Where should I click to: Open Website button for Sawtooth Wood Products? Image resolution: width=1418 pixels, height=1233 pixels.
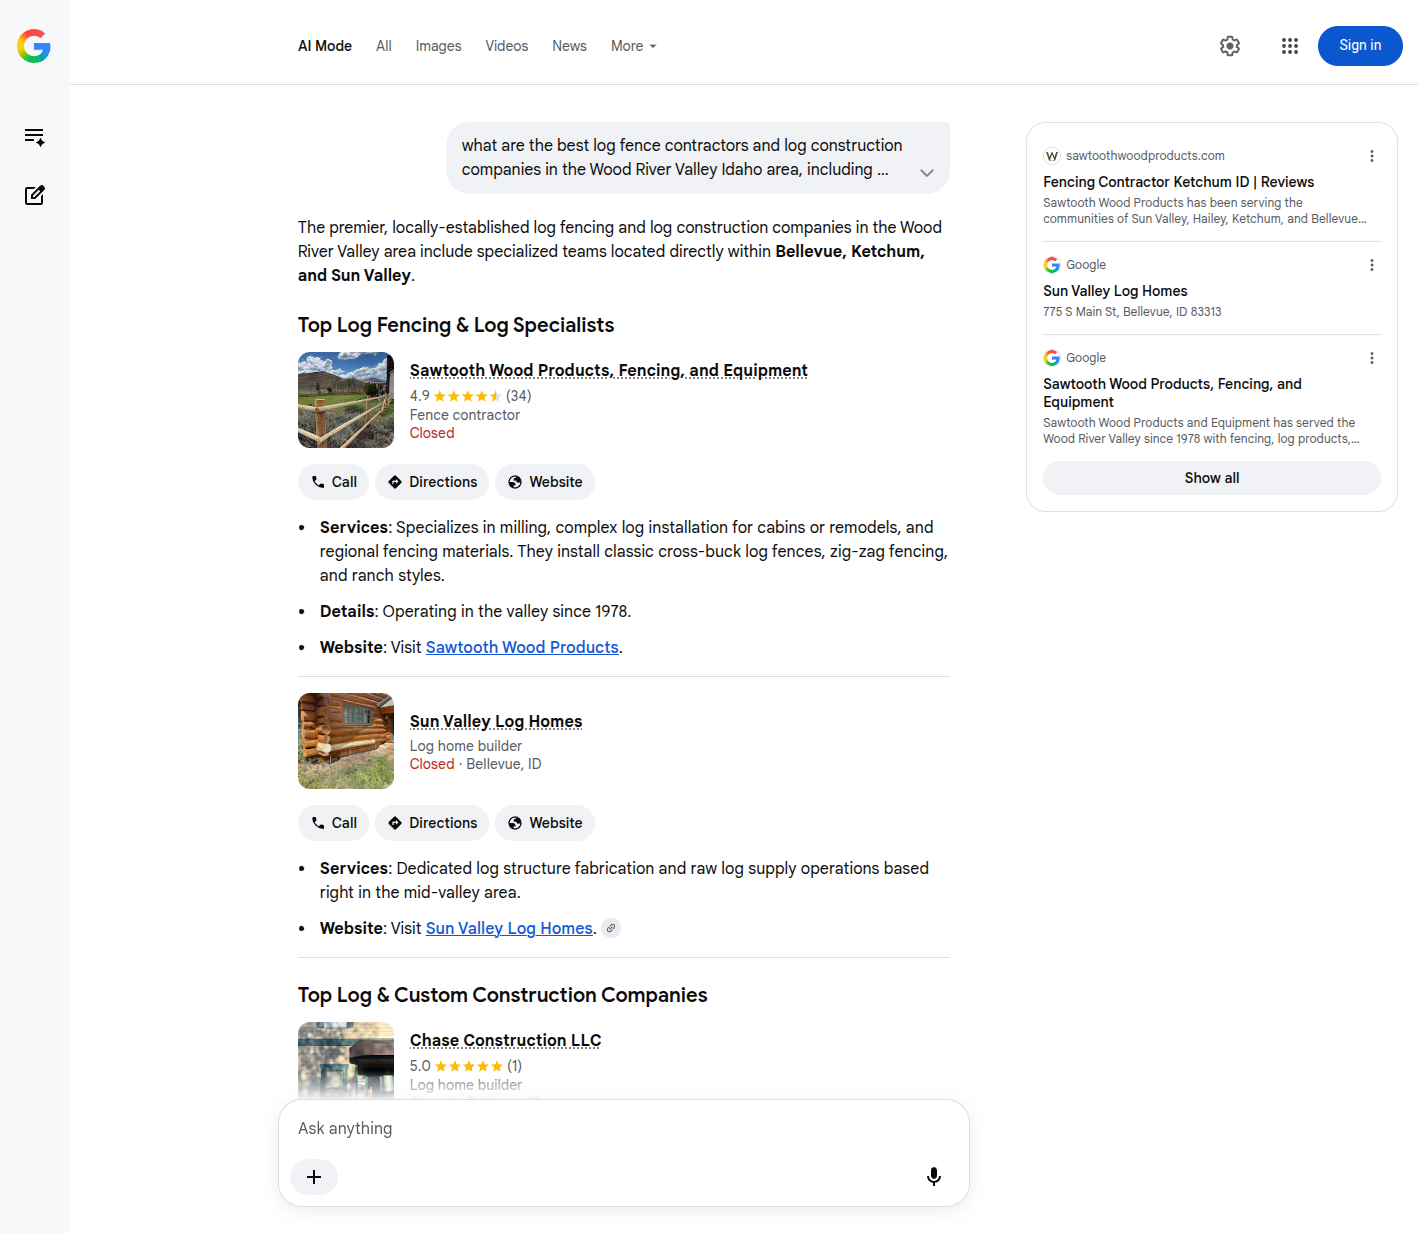(x=545, y=482)
